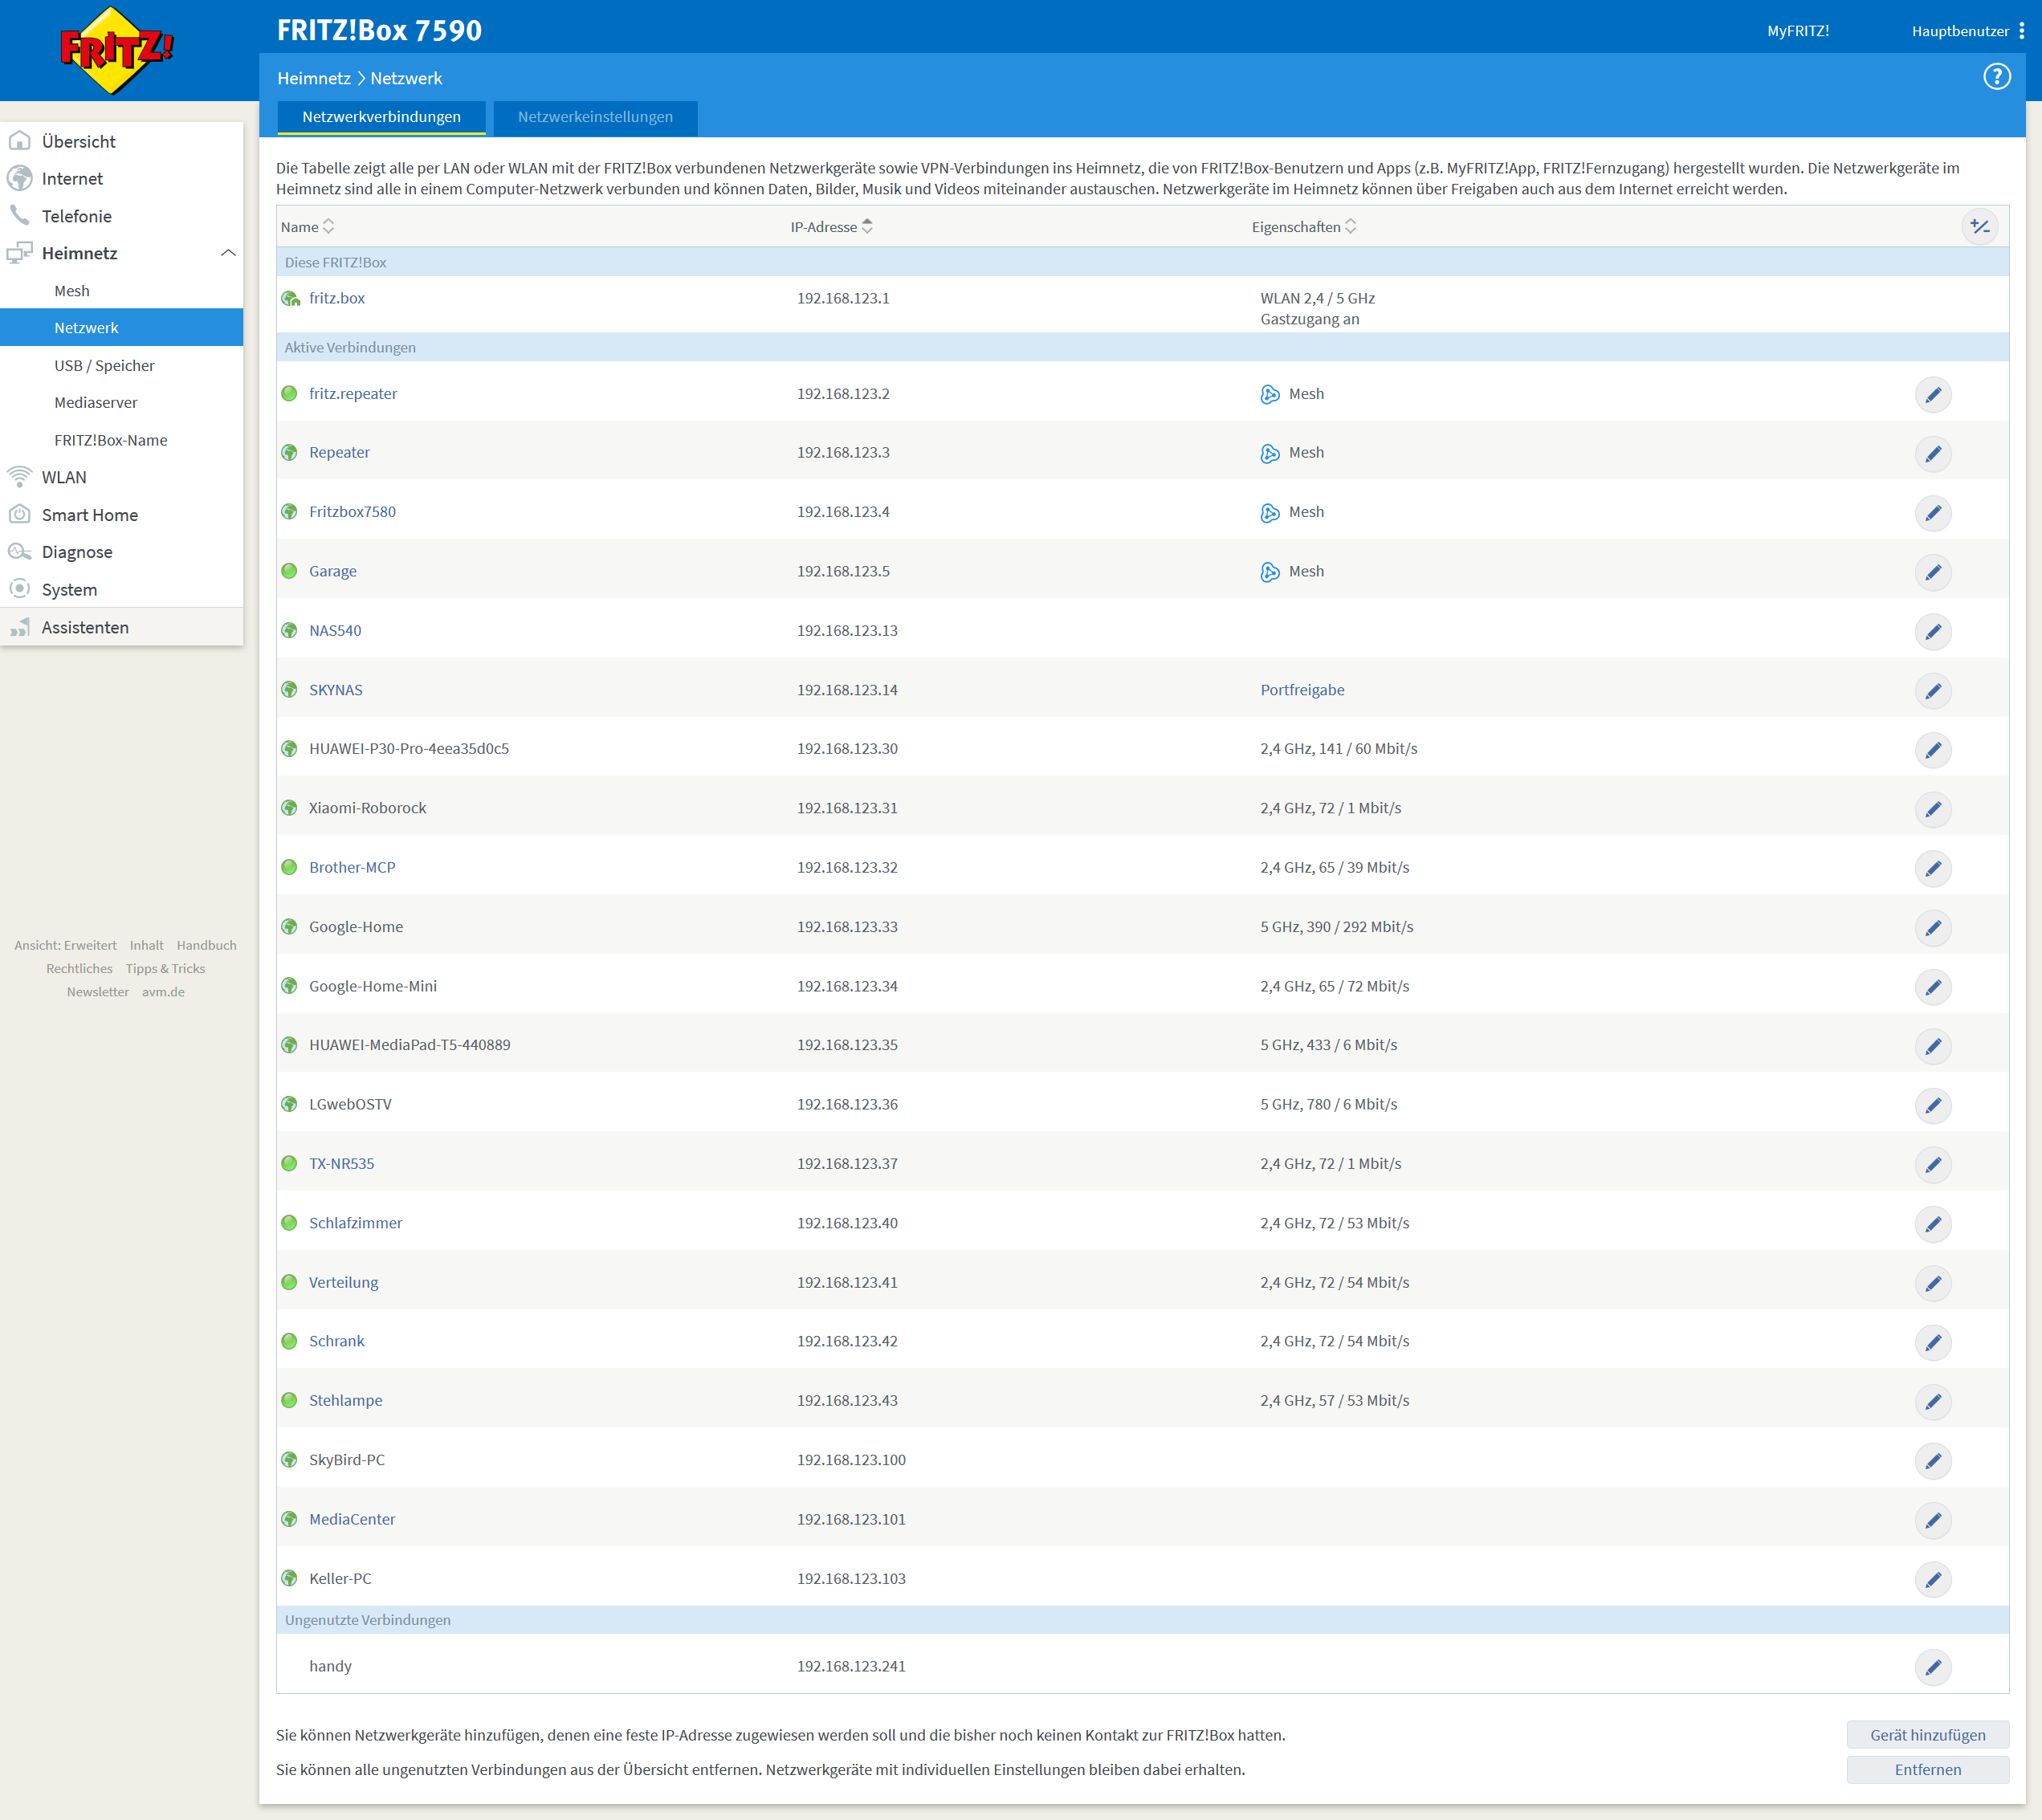Edit the NAS540 device entry

(1933, 632)
